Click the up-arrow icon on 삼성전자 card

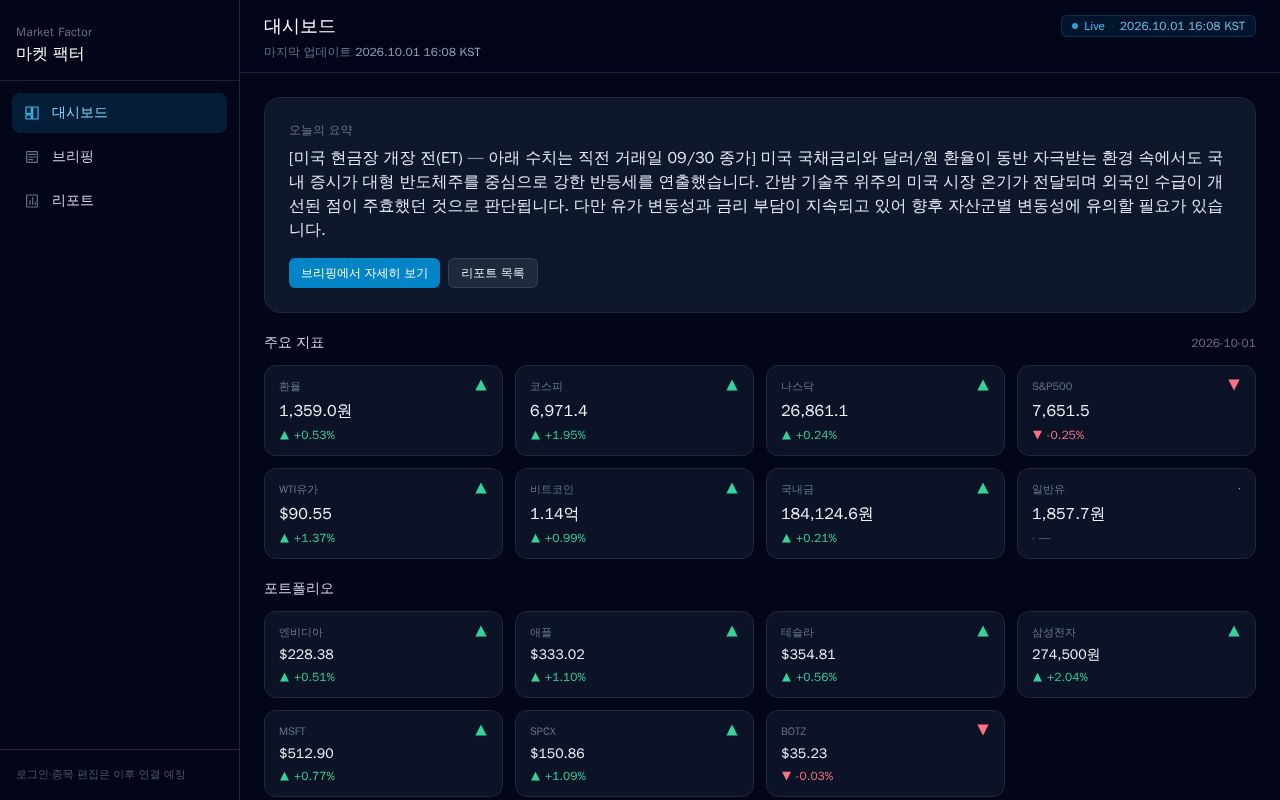coord(1234,631)
